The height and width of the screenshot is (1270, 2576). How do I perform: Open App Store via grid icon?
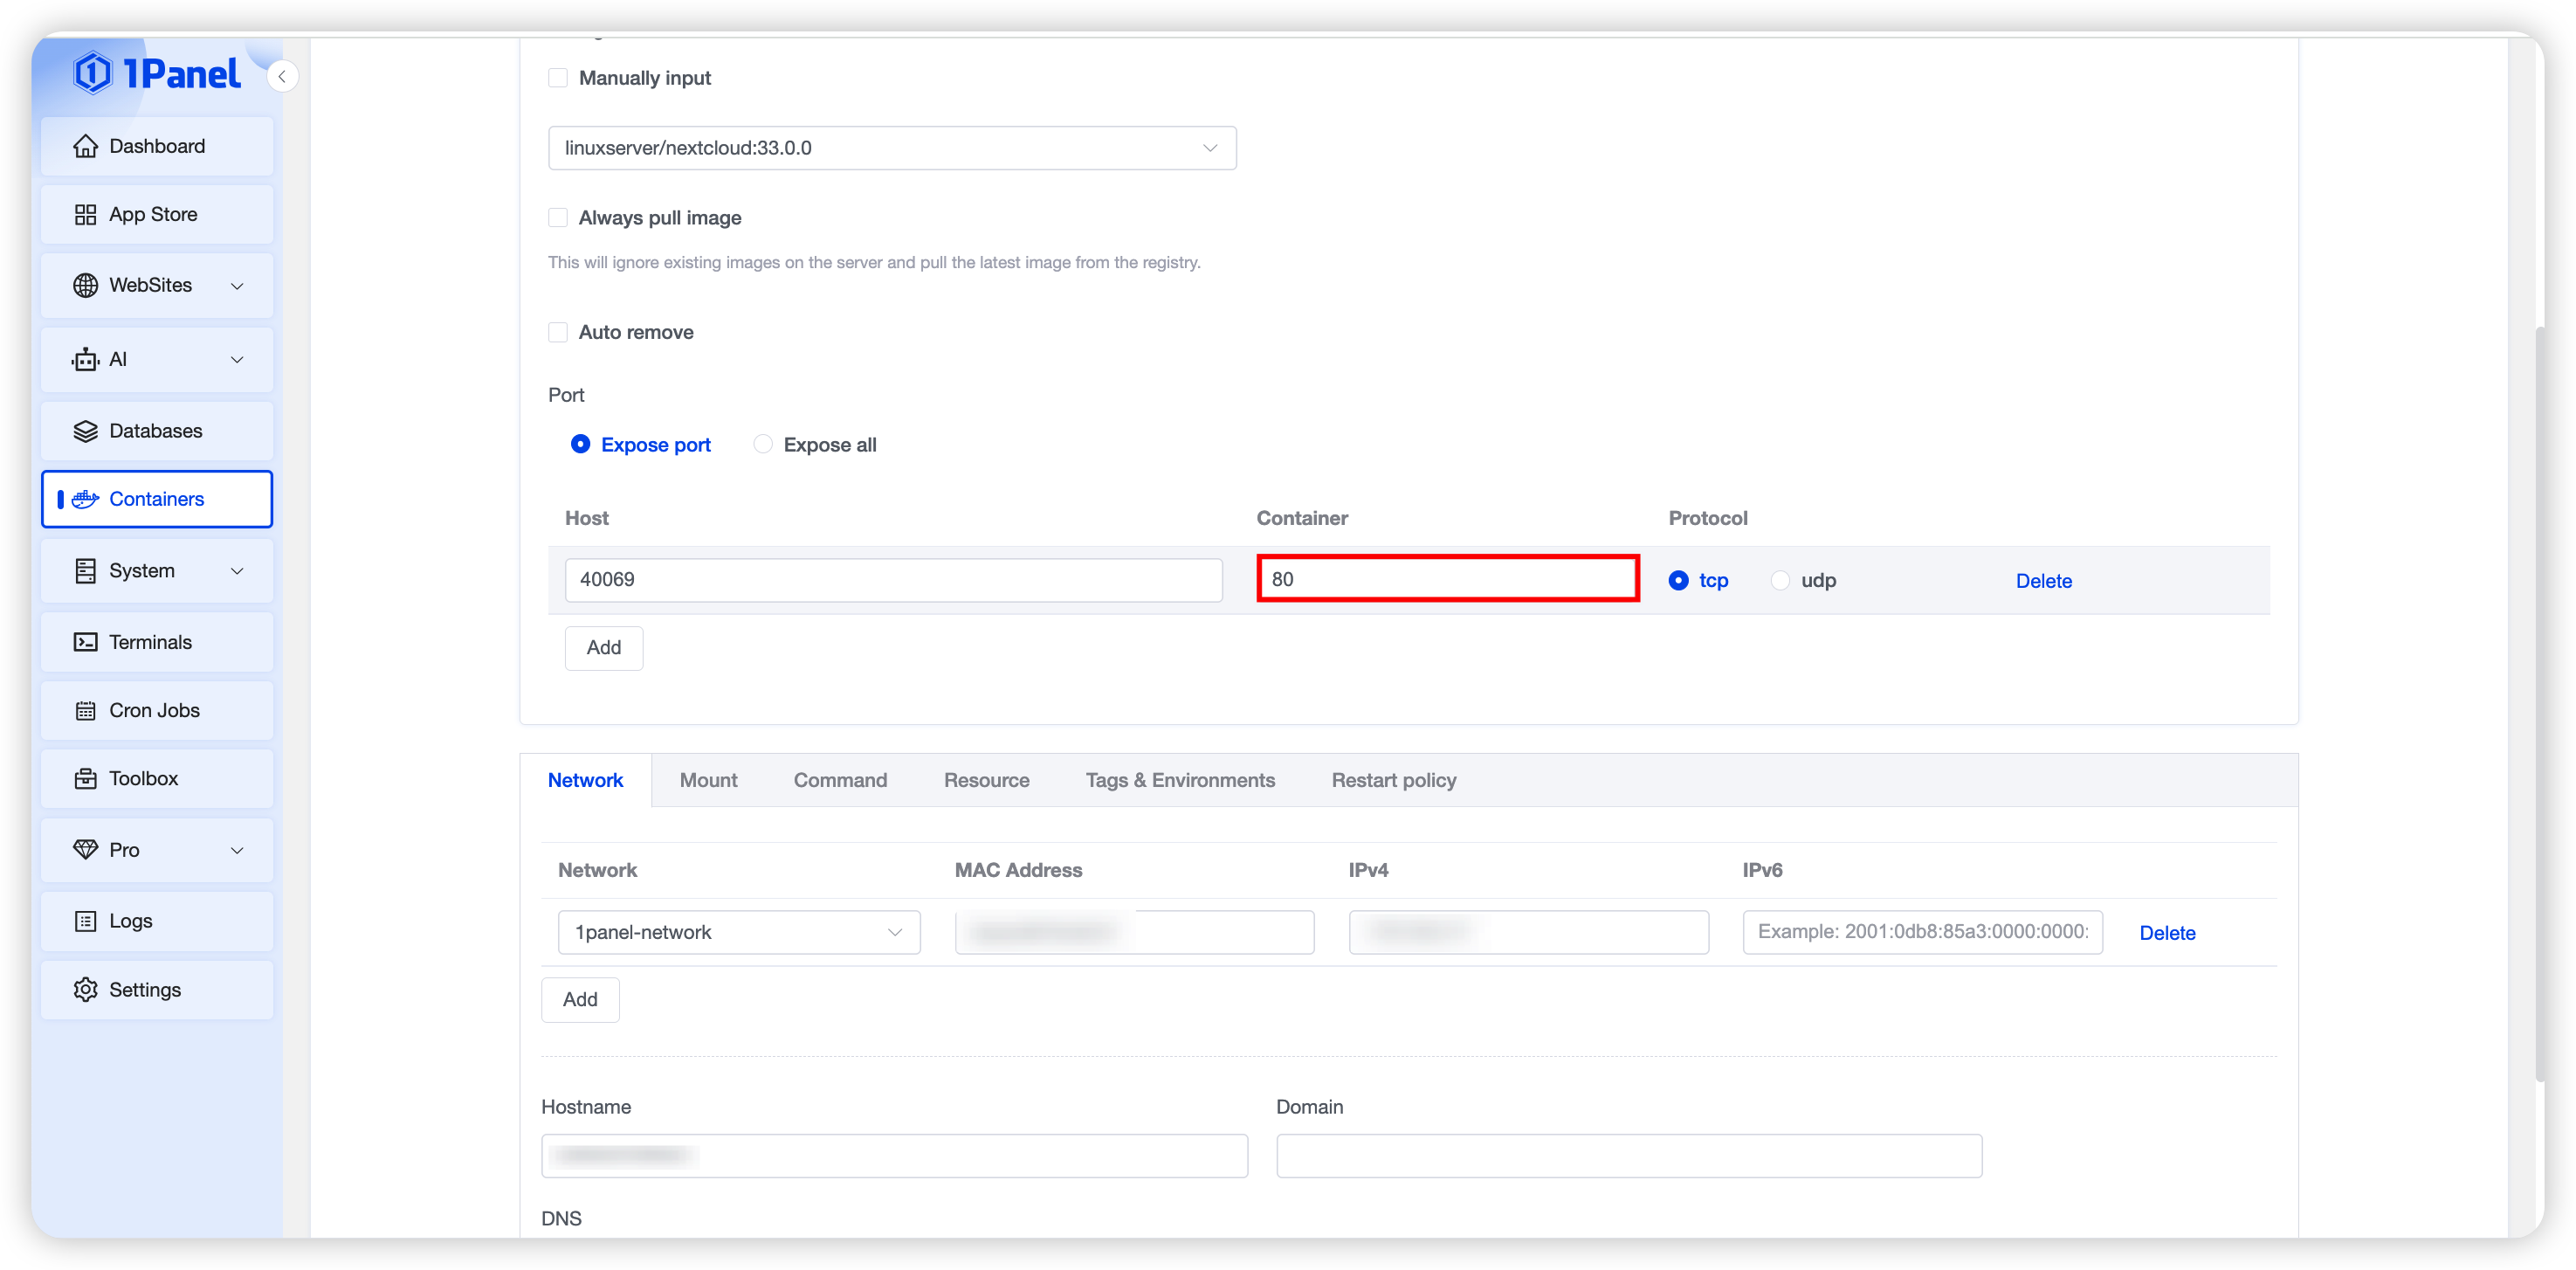(85, 214)
